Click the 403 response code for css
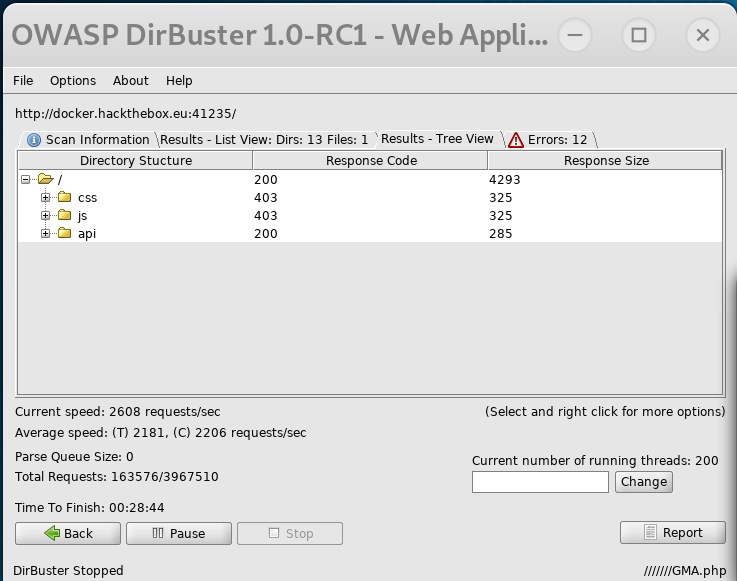Screen dimensions: 737x581 (x=266, y=197)
